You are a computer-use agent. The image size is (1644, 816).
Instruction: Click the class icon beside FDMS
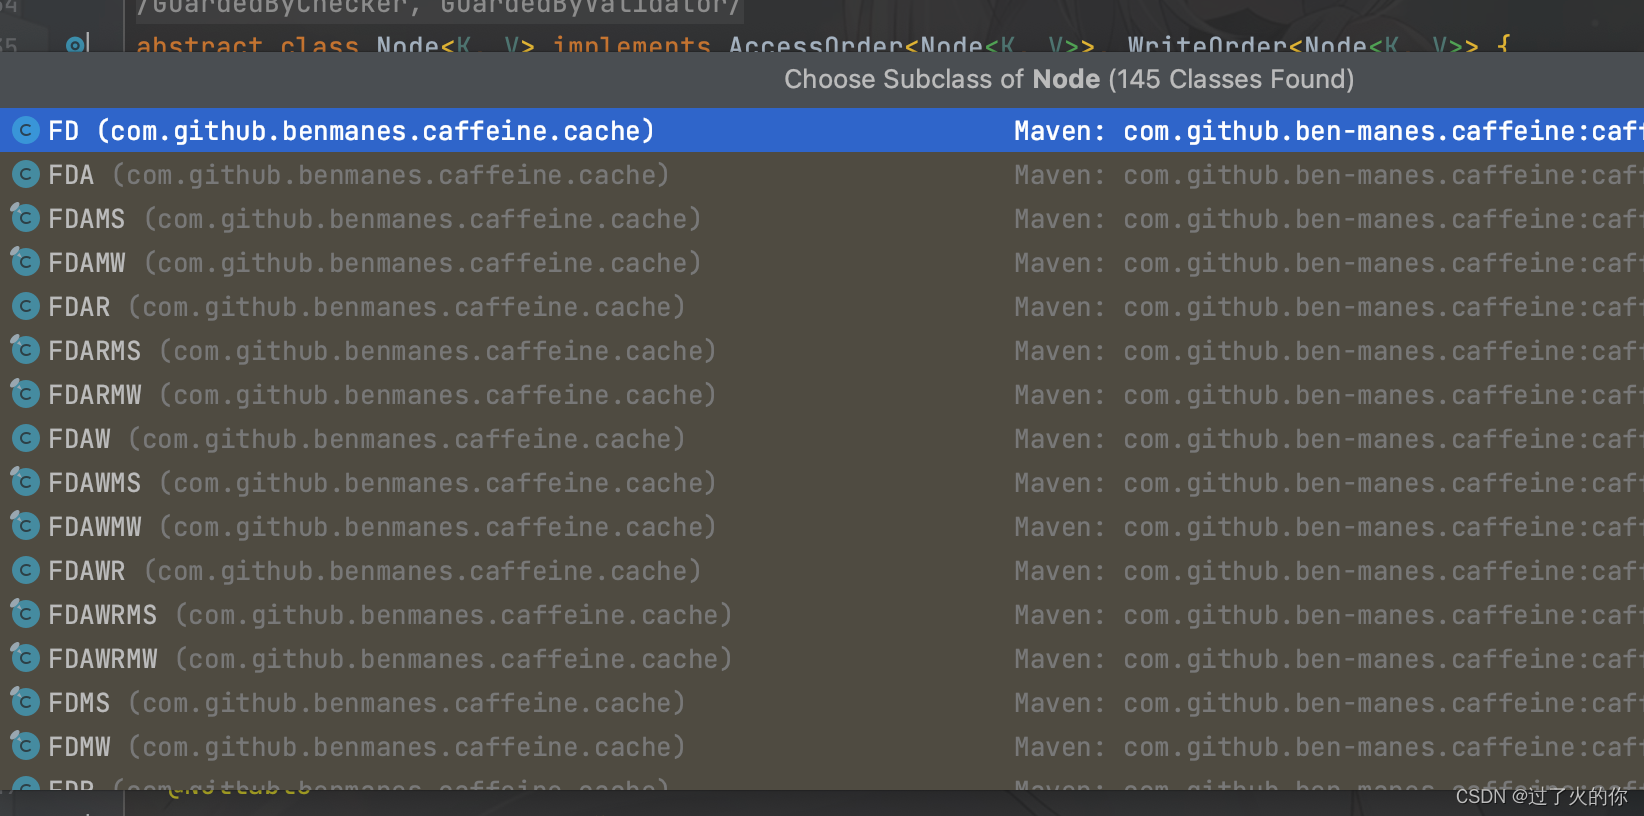(x=25, y=702)
